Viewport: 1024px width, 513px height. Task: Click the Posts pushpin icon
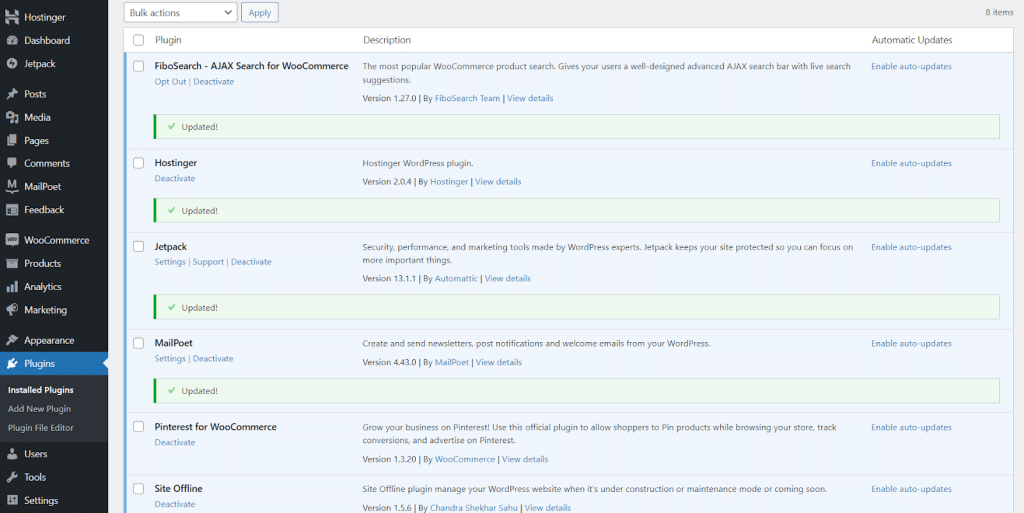(x=12, y=94)
